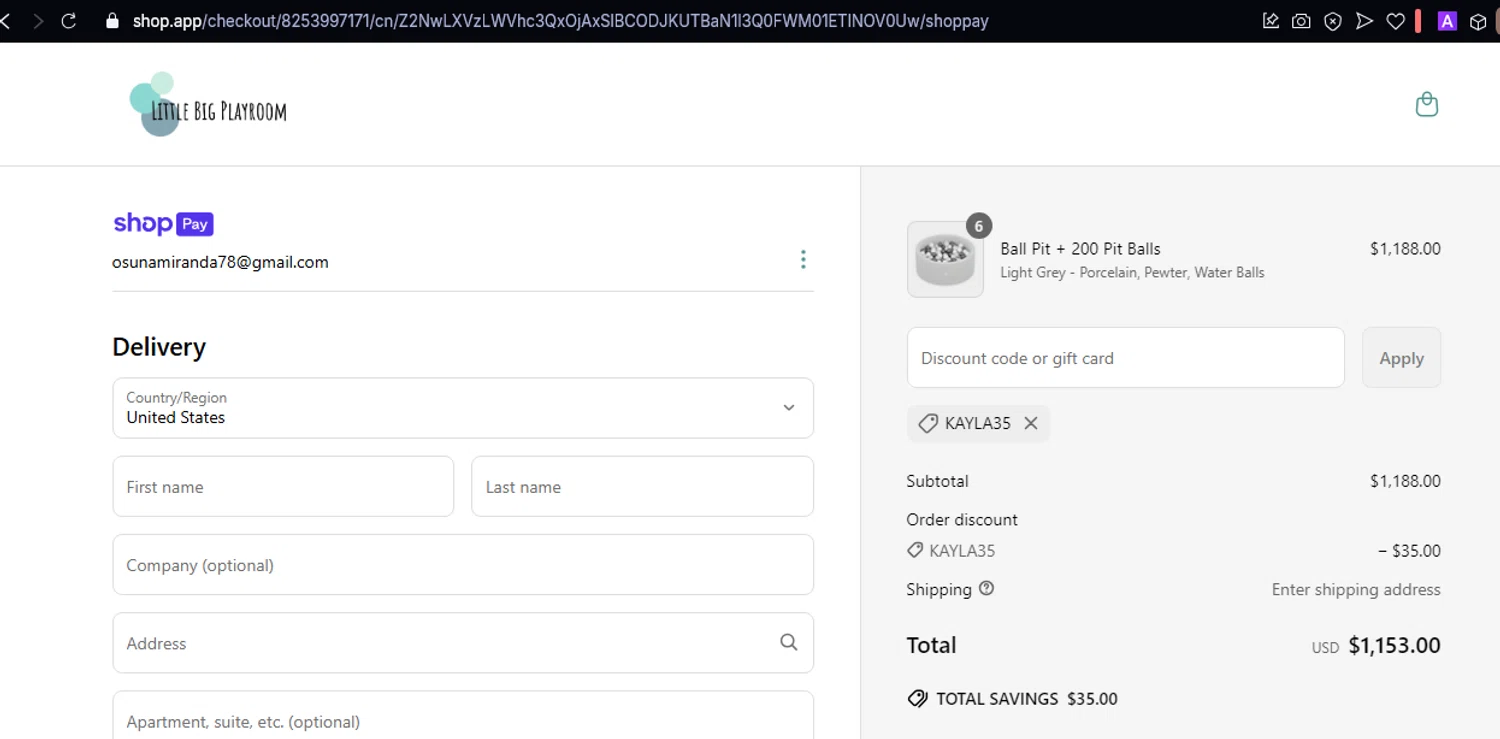Click the Subtotal label

pos(937,481)
